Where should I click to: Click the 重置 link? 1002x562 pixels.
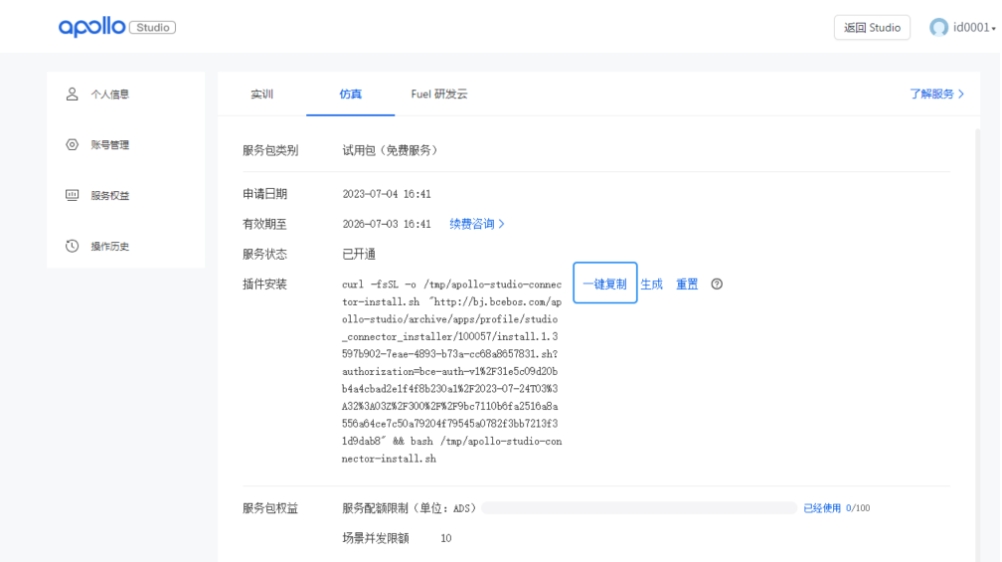coord(687,284)
